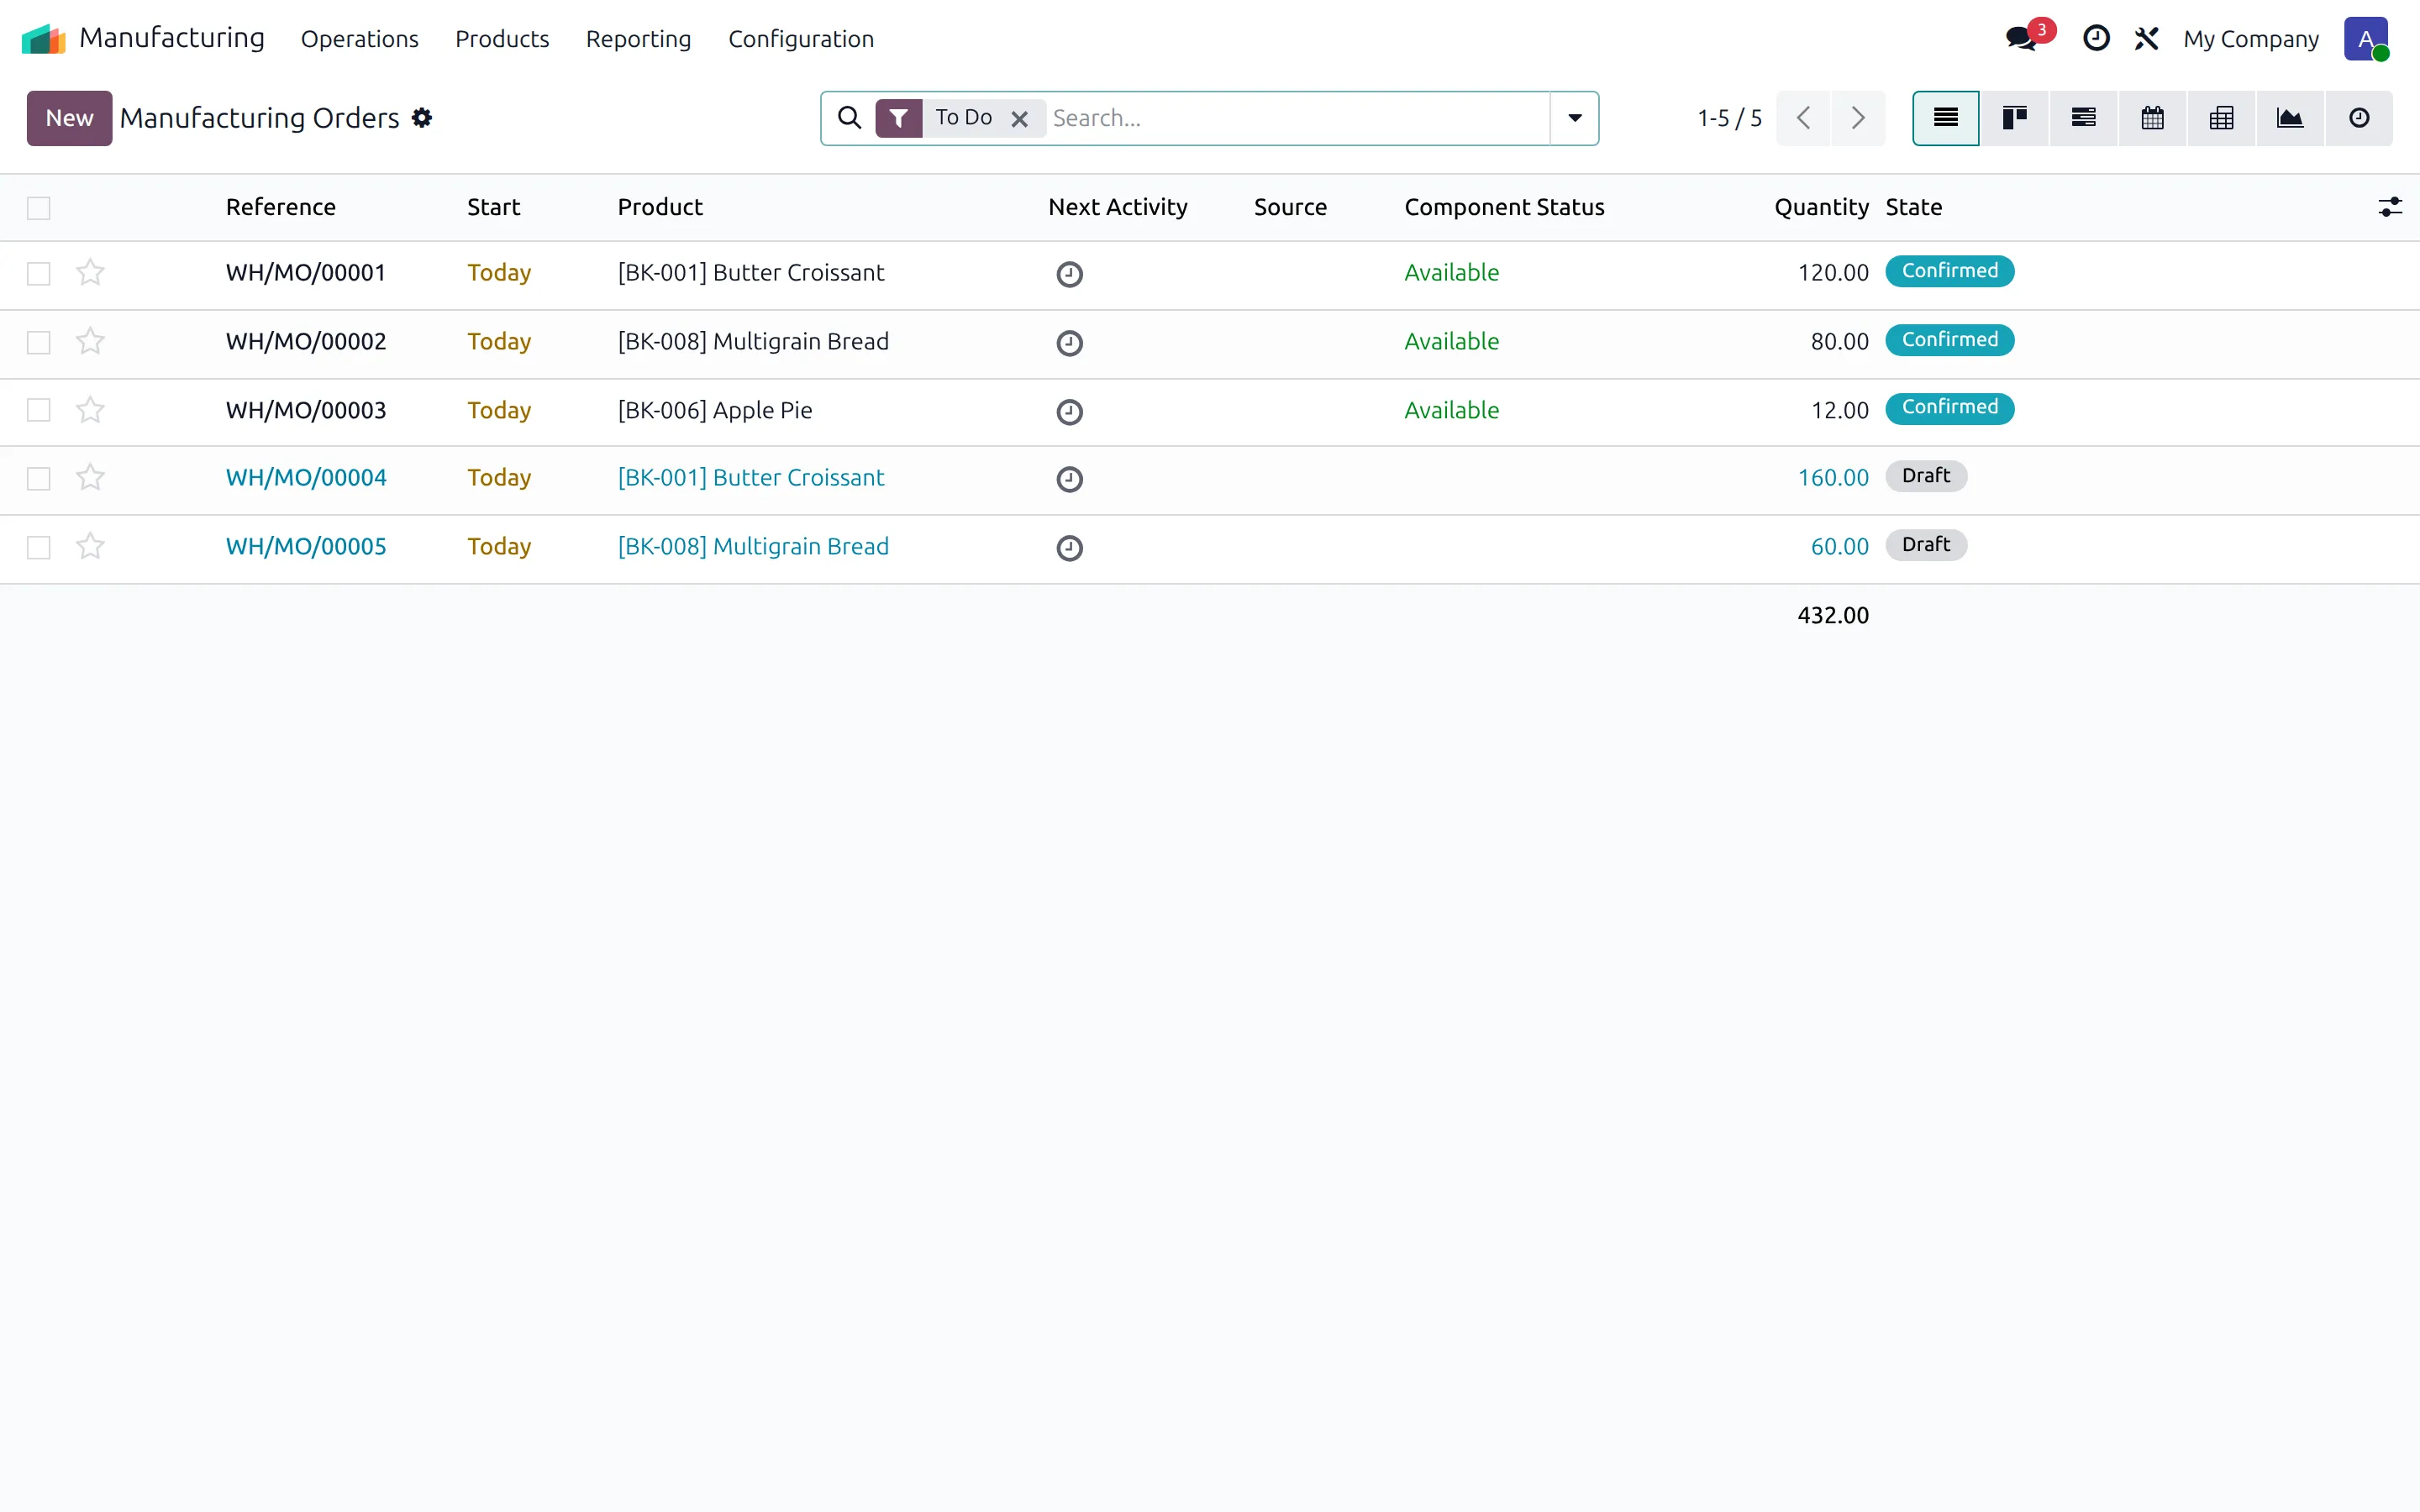Open activity clock for WH/MO/00002
This screenshot has width=2420, height=1512.
pyautogui.click(x=1069, y=343)
